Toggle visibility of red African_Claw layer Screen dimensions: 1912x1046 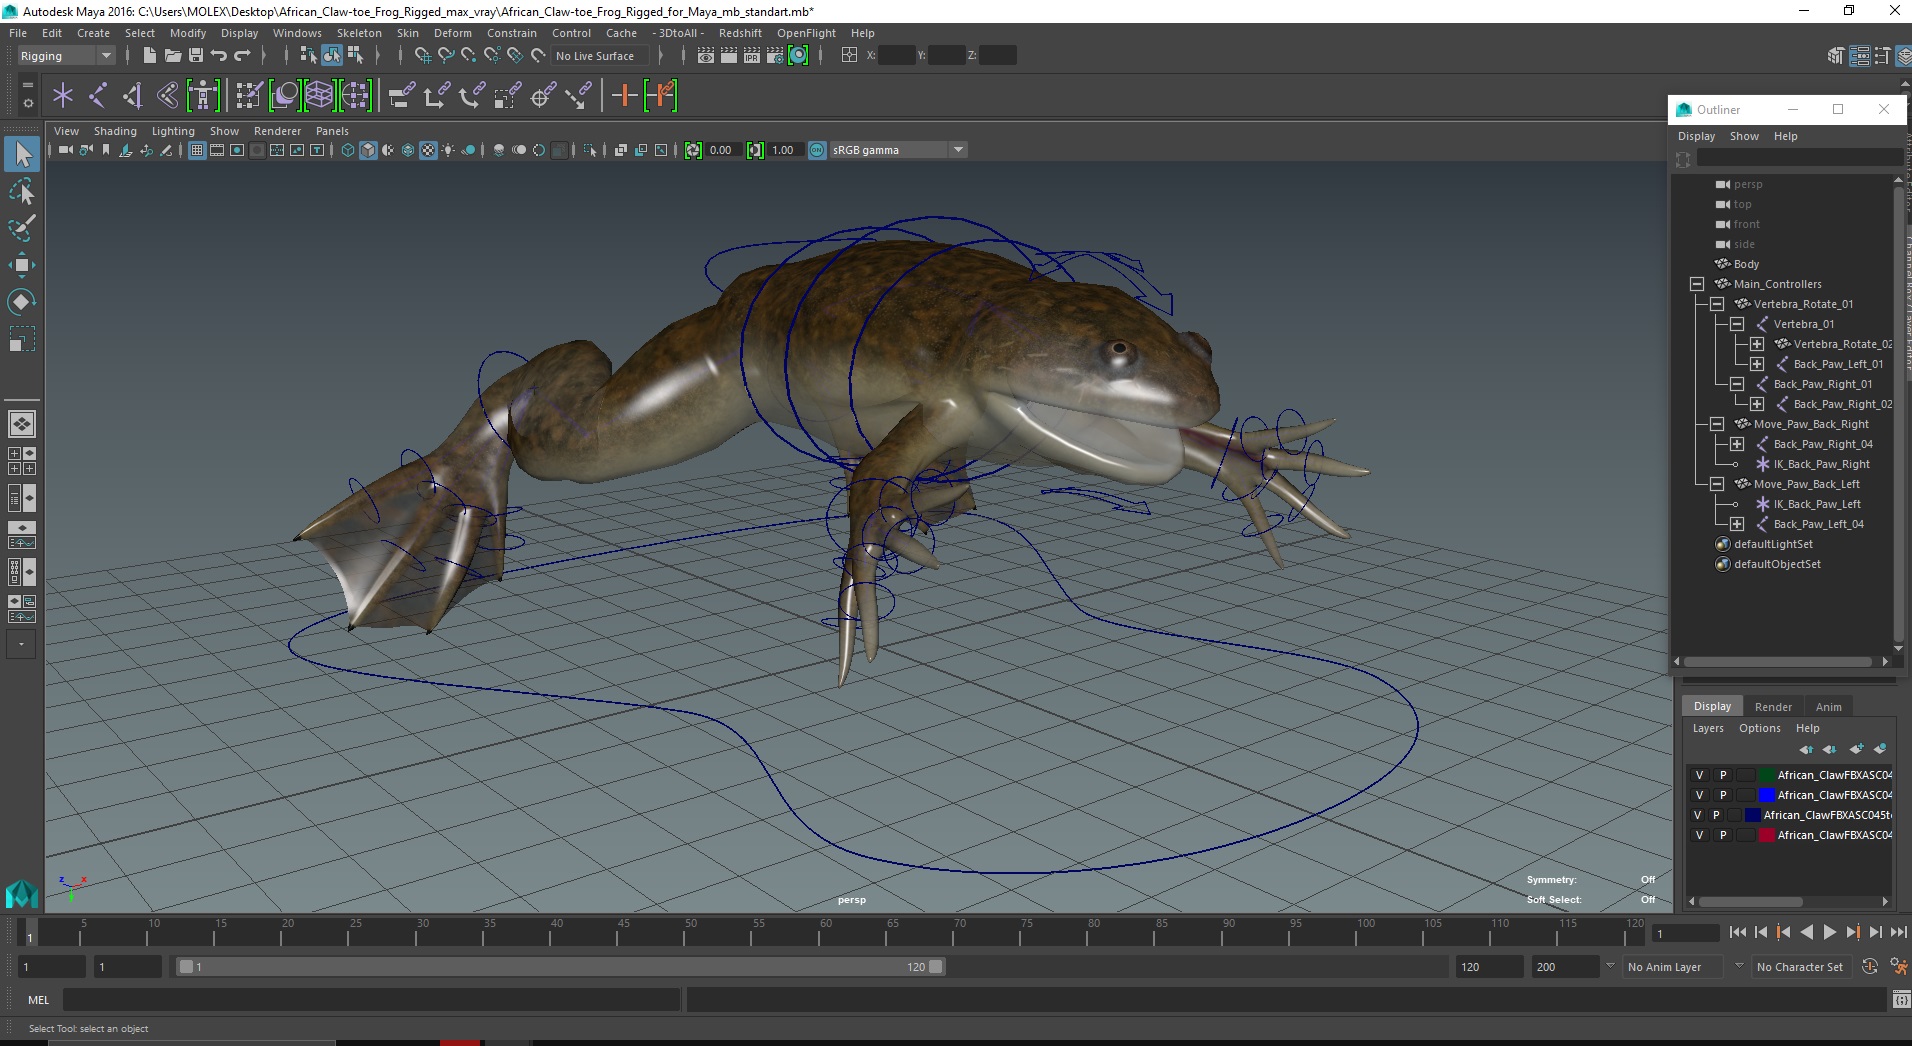[x=1699, y=835]
